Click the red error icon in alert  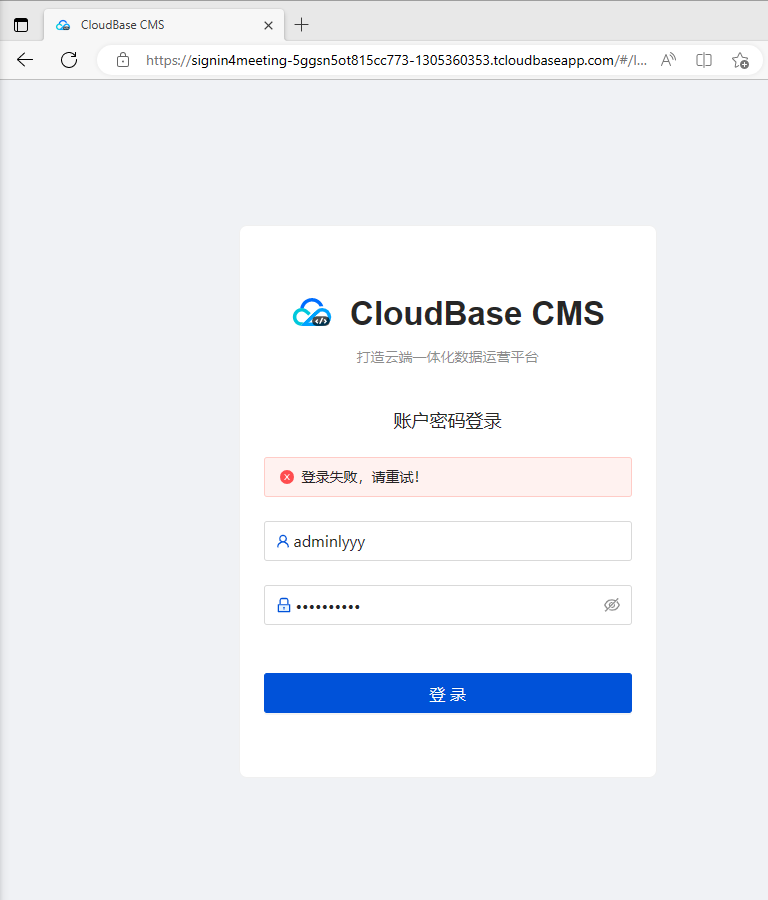coord(287,477)
